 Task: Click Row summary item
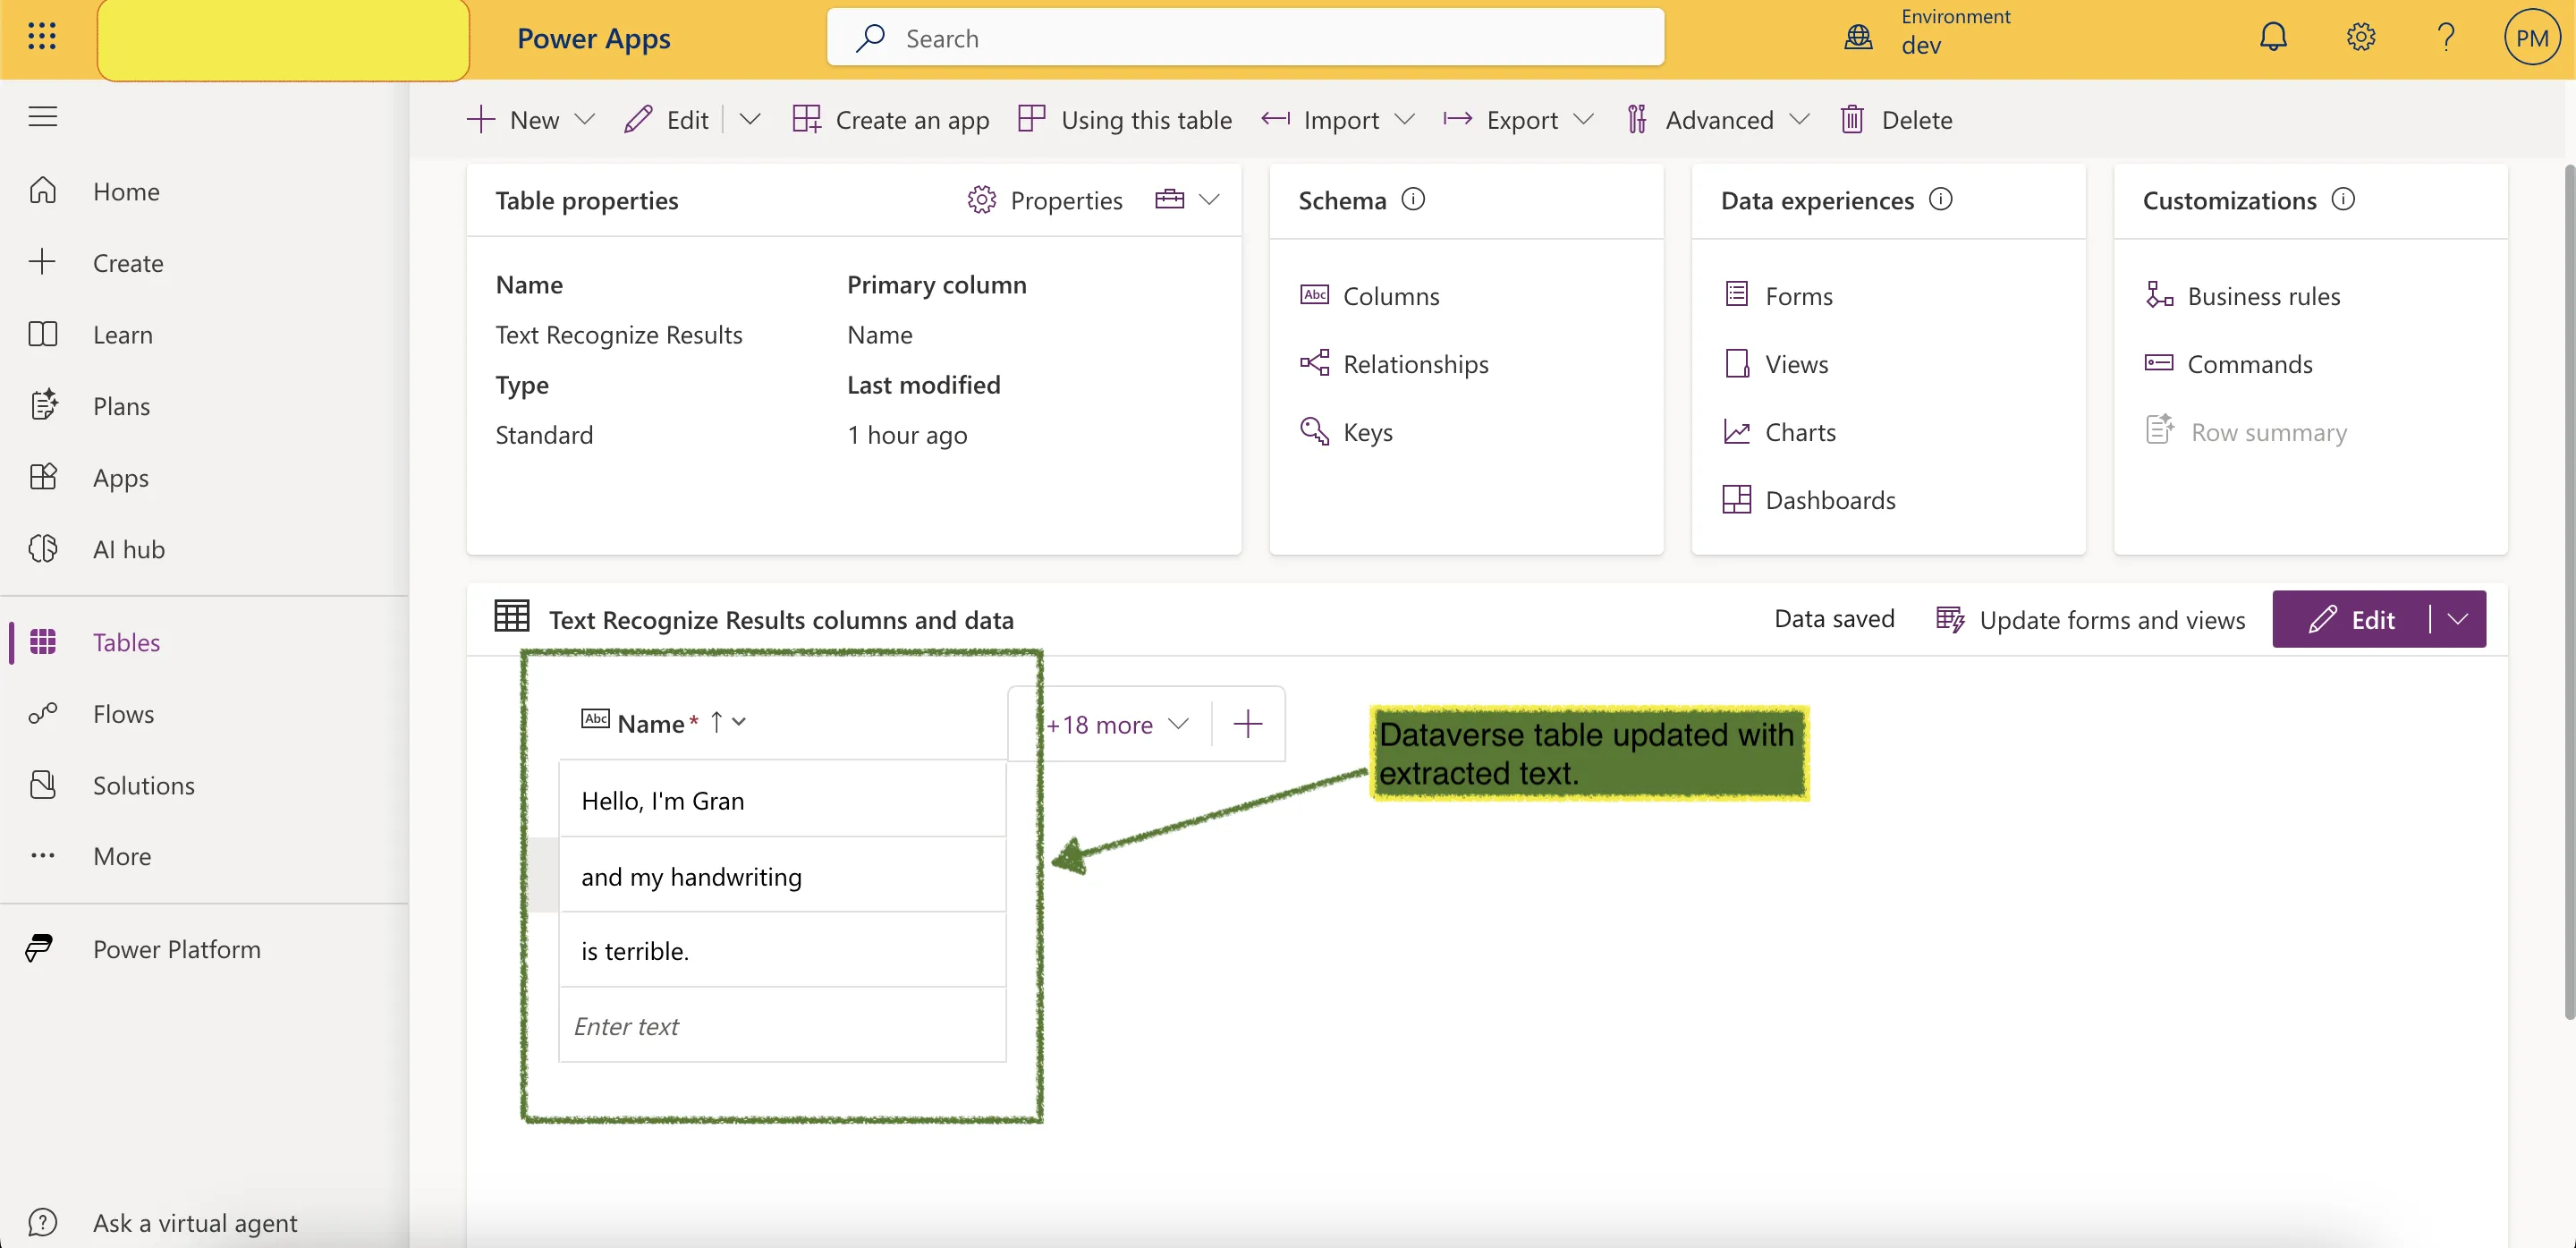2246,431
